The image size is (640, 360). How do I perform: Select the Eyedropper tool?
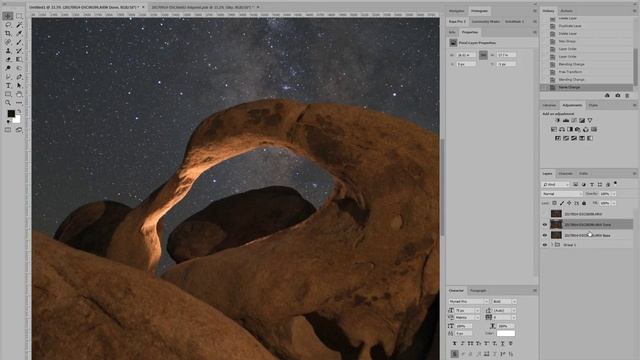point(19,33)
